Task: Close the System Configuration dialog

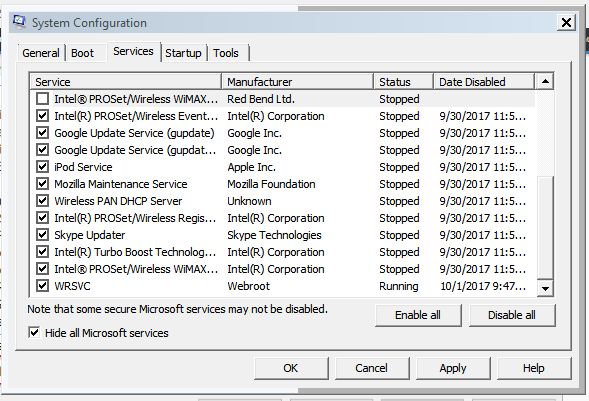Action: click(566, 23)
